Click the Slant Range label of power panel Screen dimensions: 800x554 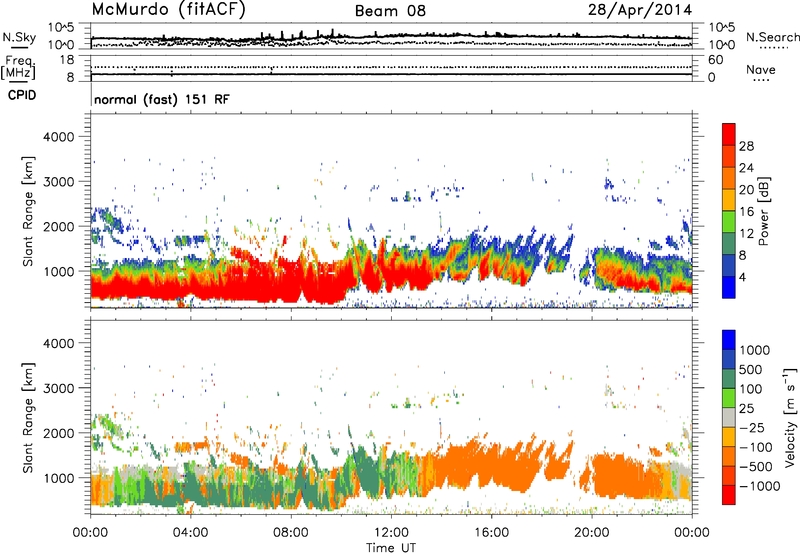point(28,211)
